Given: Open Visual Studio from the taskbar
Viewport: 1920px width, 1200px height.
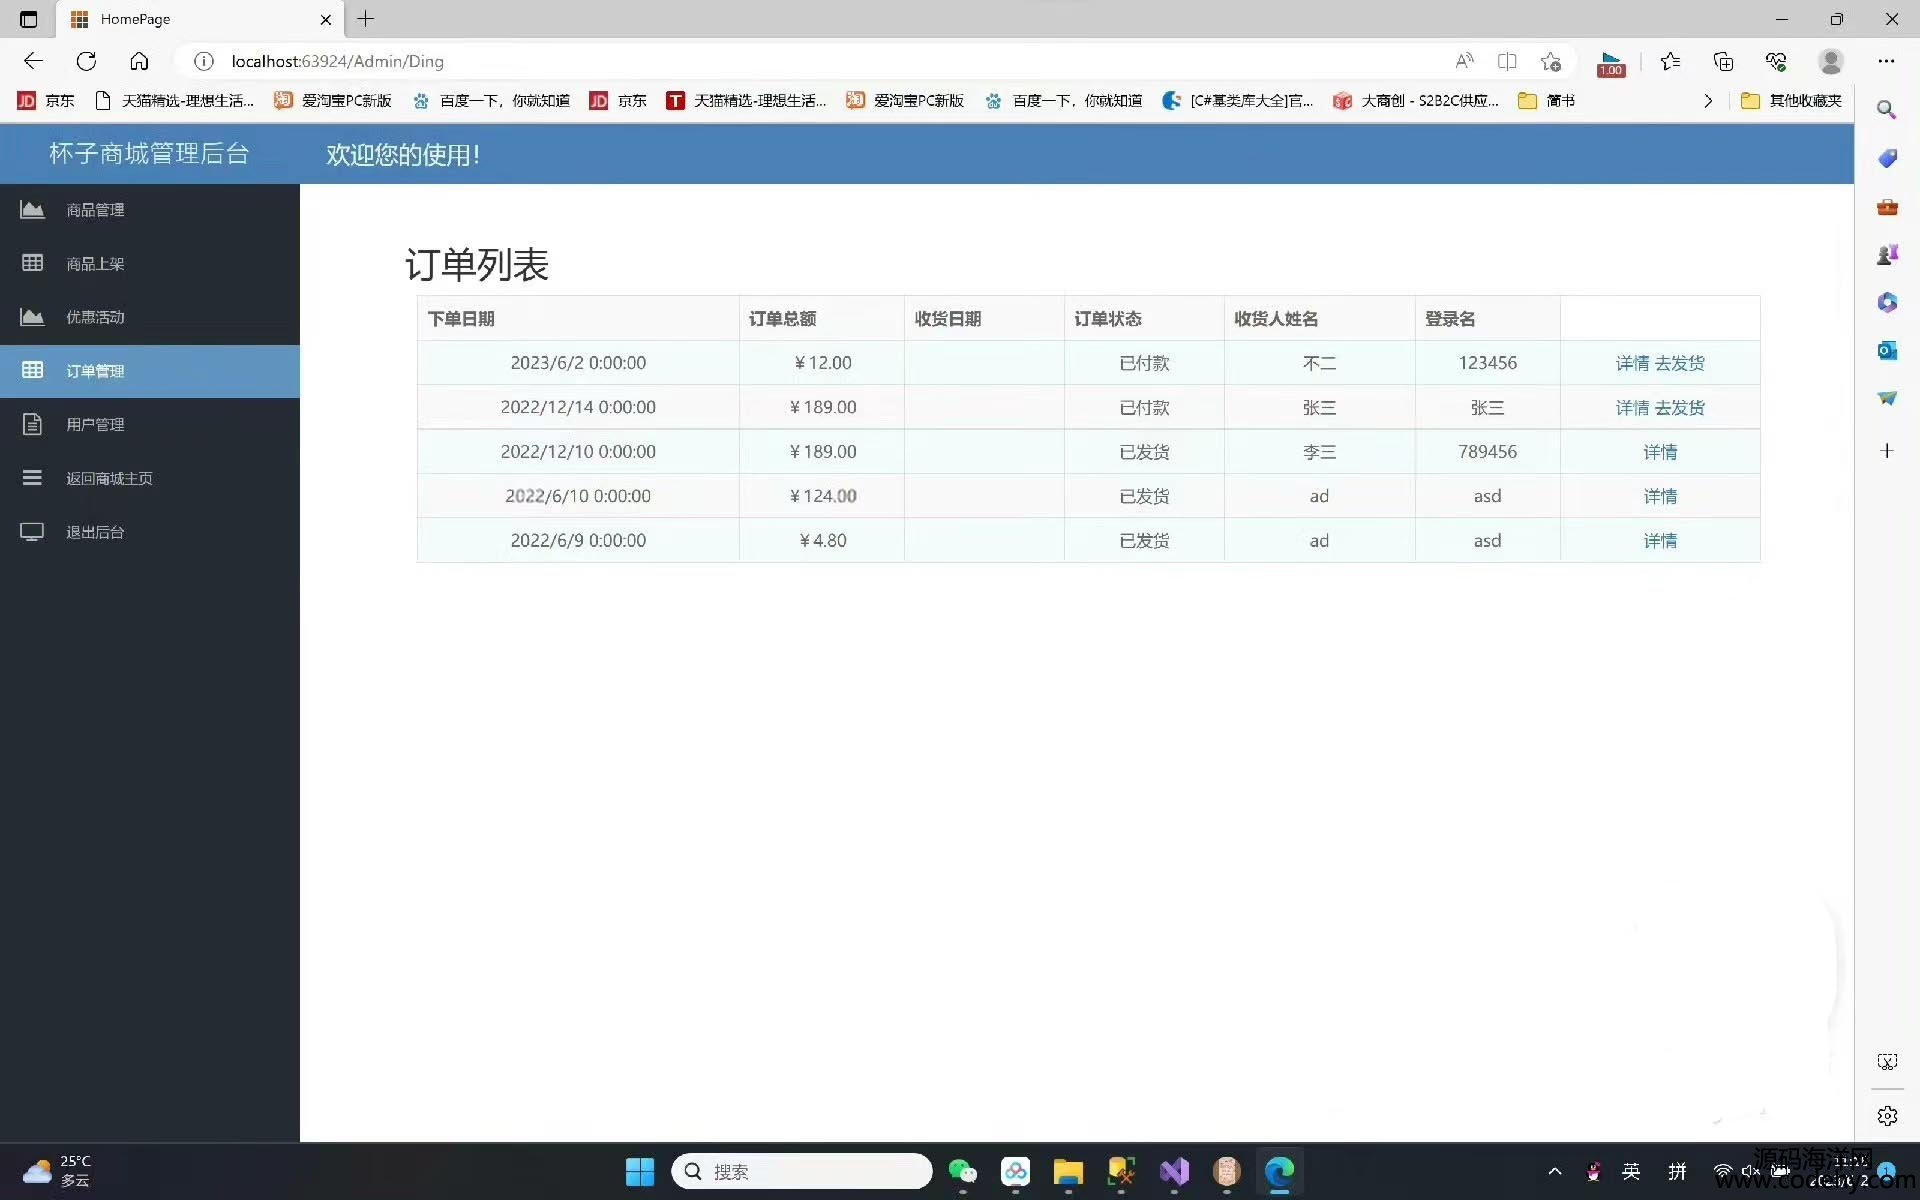Looking at the screenshot, I should 1174,1171.
